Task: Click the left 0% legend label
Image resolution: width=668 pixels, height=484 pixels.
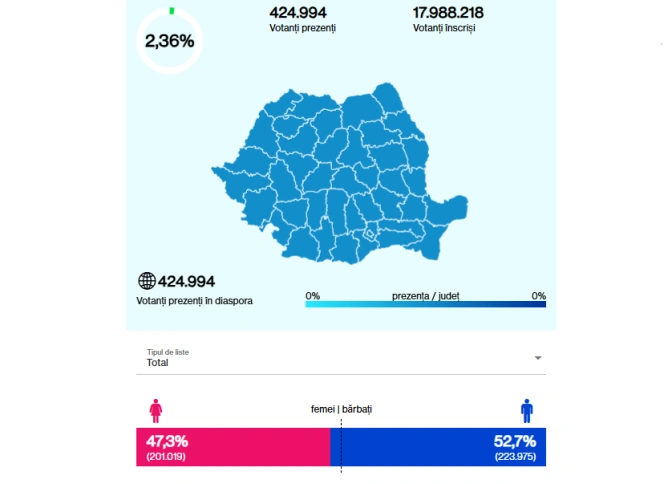Action: click(312, 295)
